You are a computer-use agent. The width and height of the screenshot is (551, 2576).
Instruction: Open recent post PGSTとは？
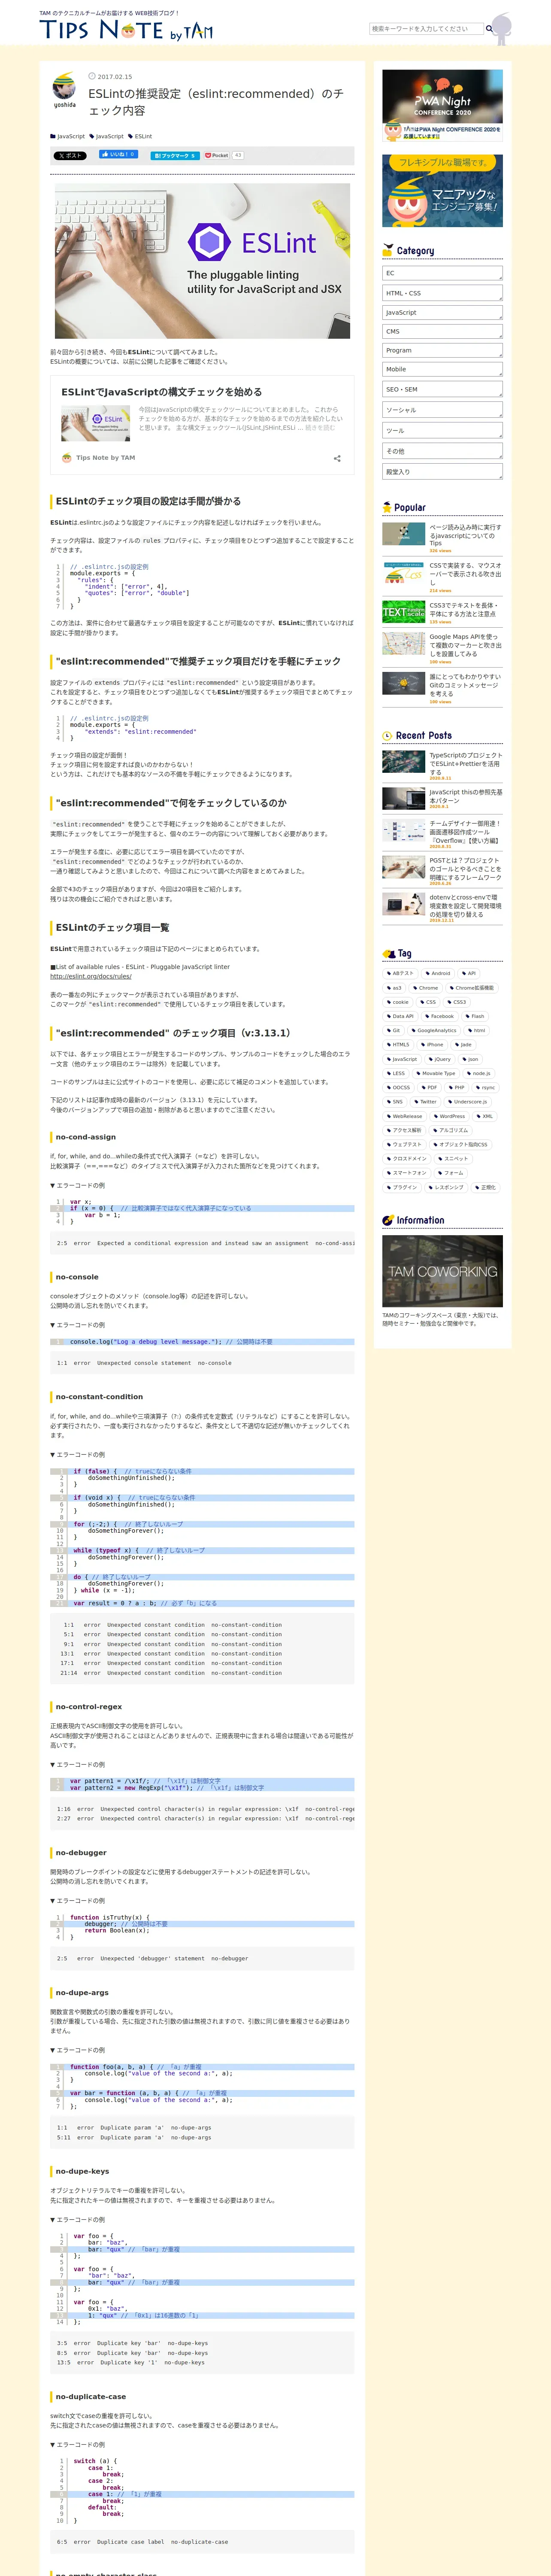pyautogui.click(x=465, y=869)
